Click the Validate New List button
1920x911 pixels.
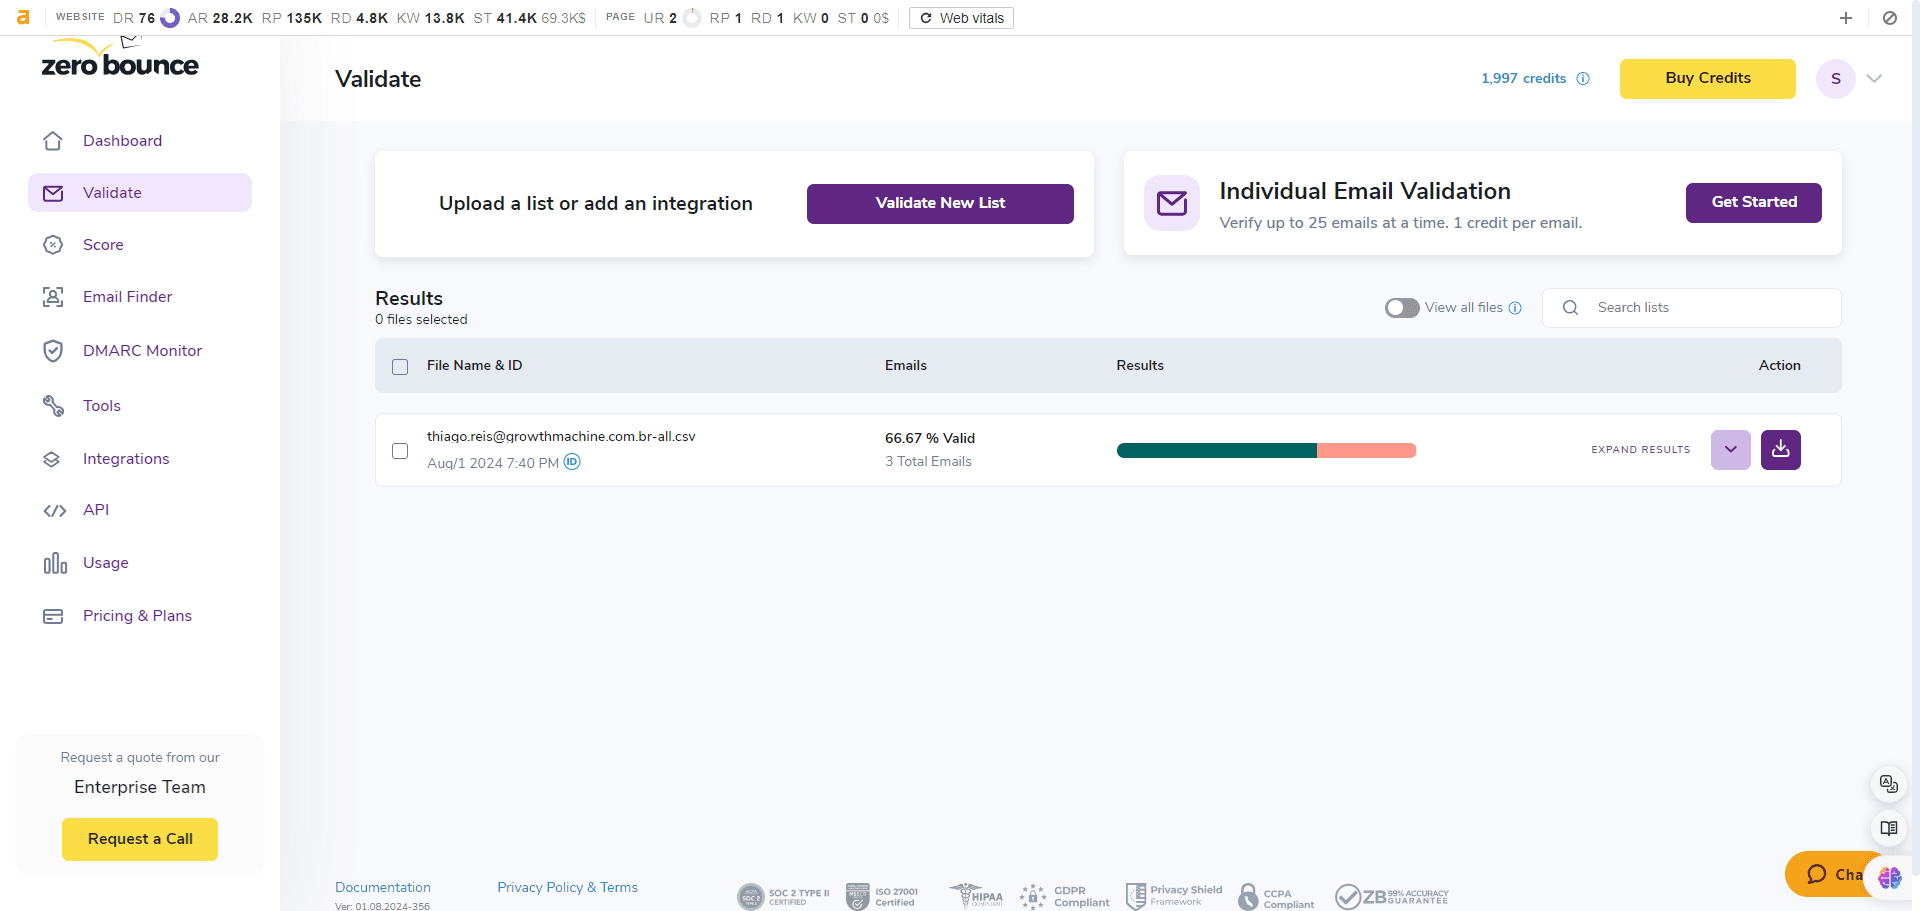coord(940,204)
